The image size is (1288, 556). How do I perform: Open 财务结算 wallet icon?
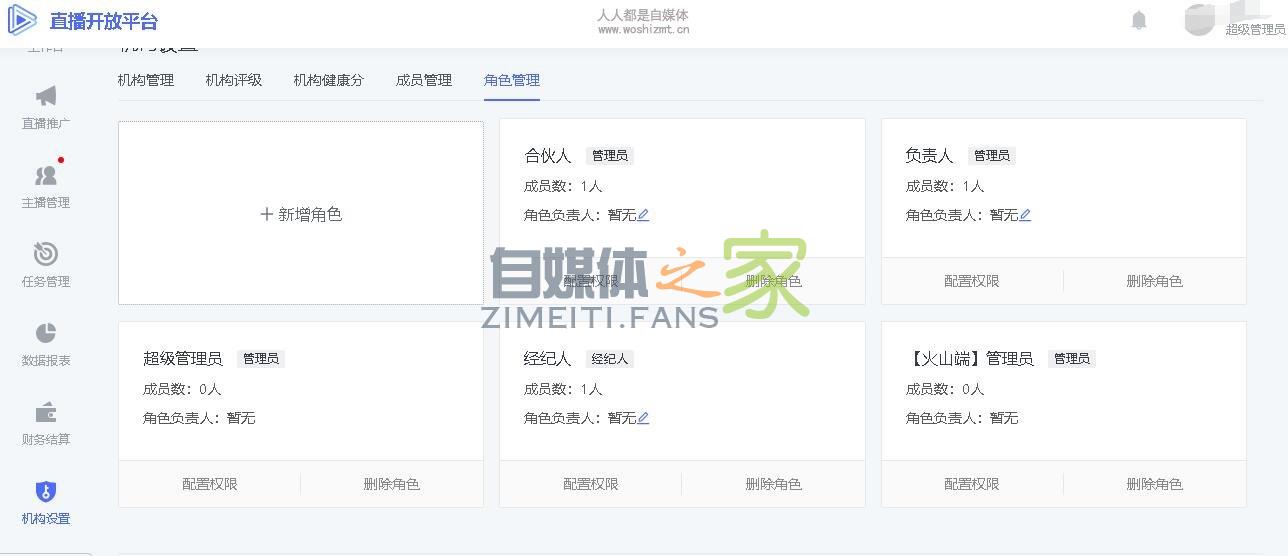[x=46, y=412]
